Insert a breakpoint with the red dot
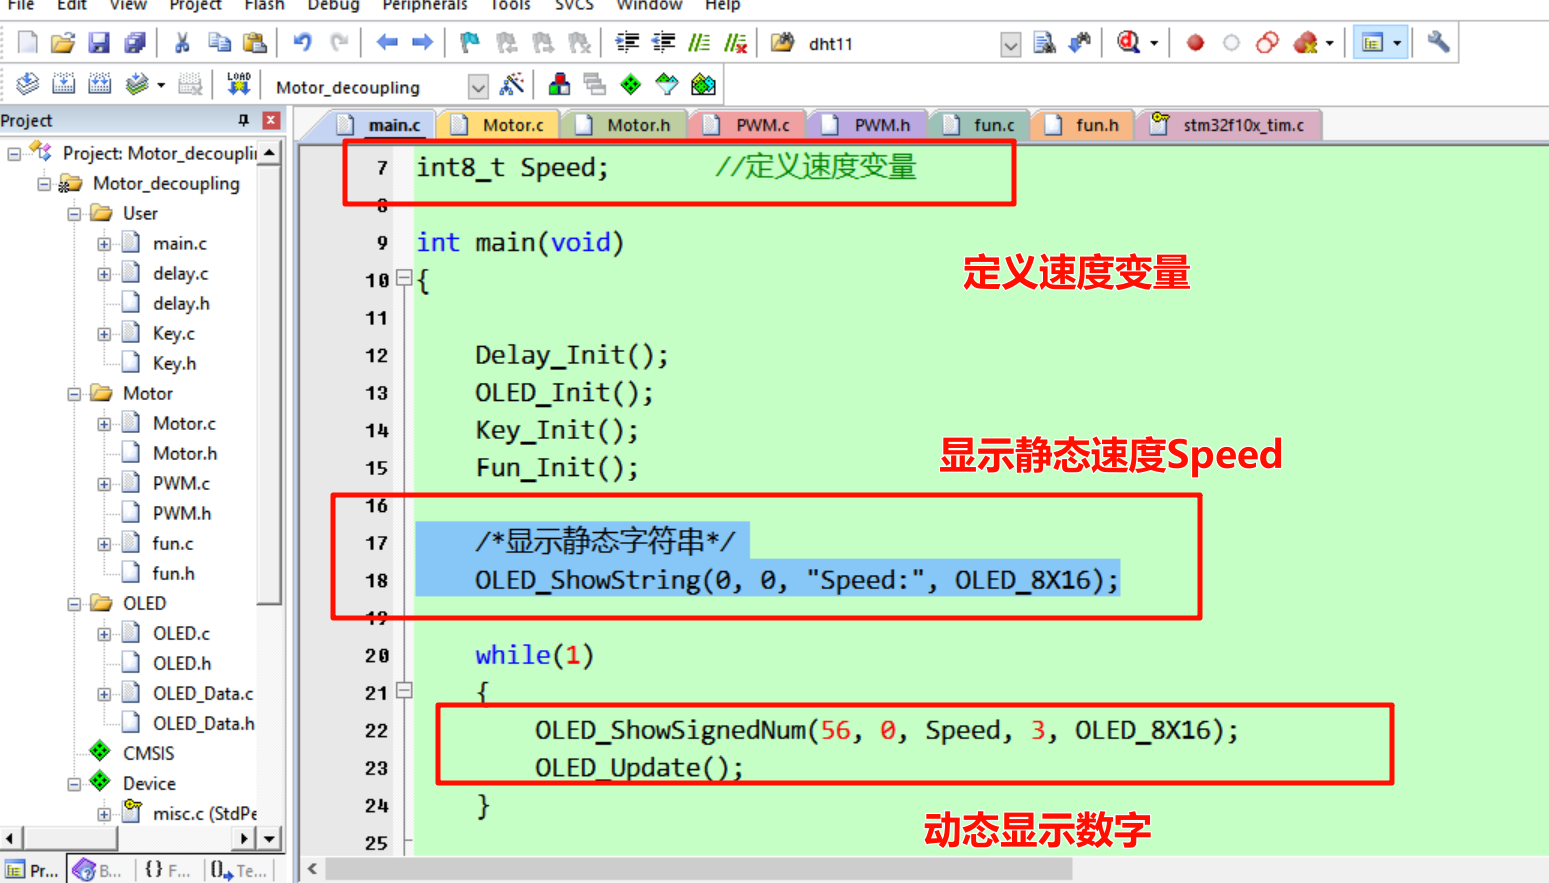 tap(1195, 43)
